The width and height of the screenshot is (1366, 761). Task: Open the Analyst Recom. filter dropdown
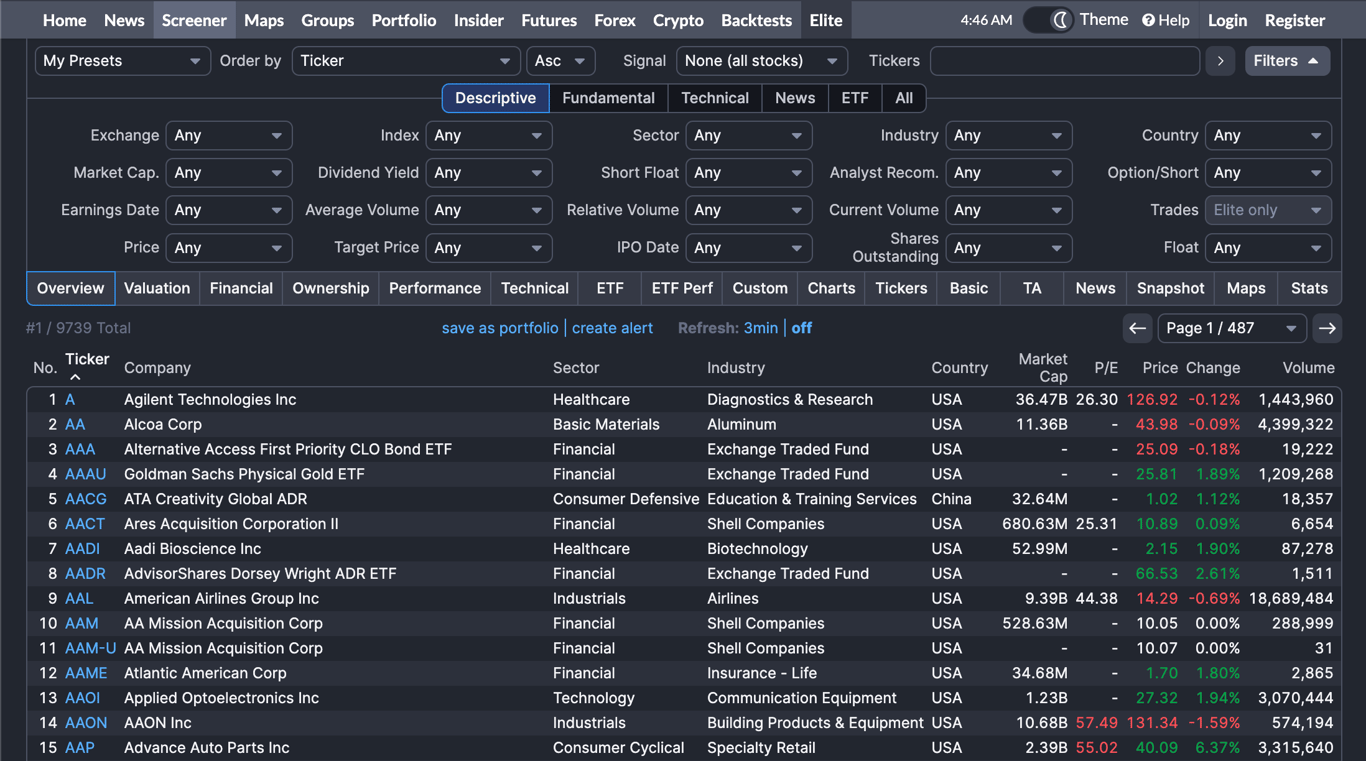pos(1009,173)
